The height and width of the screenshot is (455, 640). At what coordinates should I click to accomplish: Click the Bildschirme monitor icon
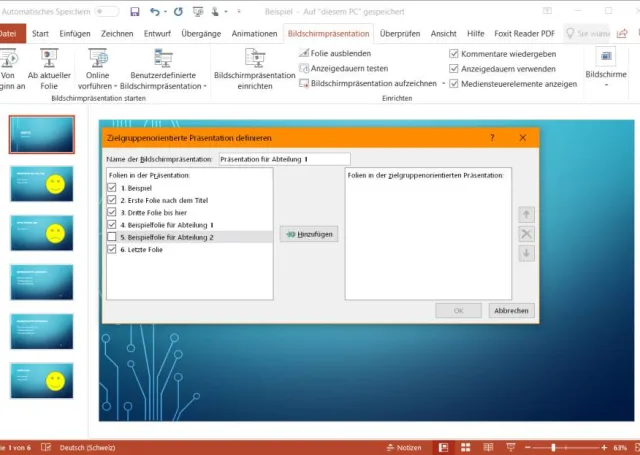coord(606,56)
